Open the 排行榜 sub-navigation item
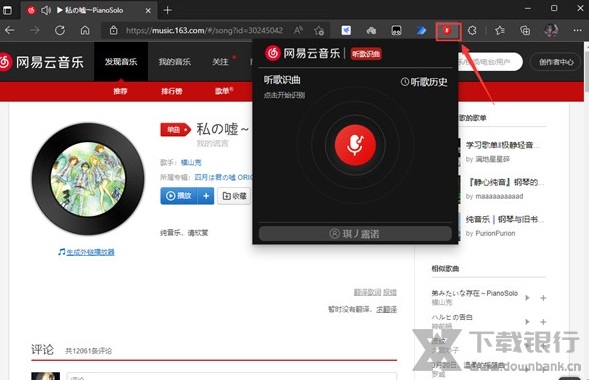This screenshot has height=380, width=589. tap(172, 91)
